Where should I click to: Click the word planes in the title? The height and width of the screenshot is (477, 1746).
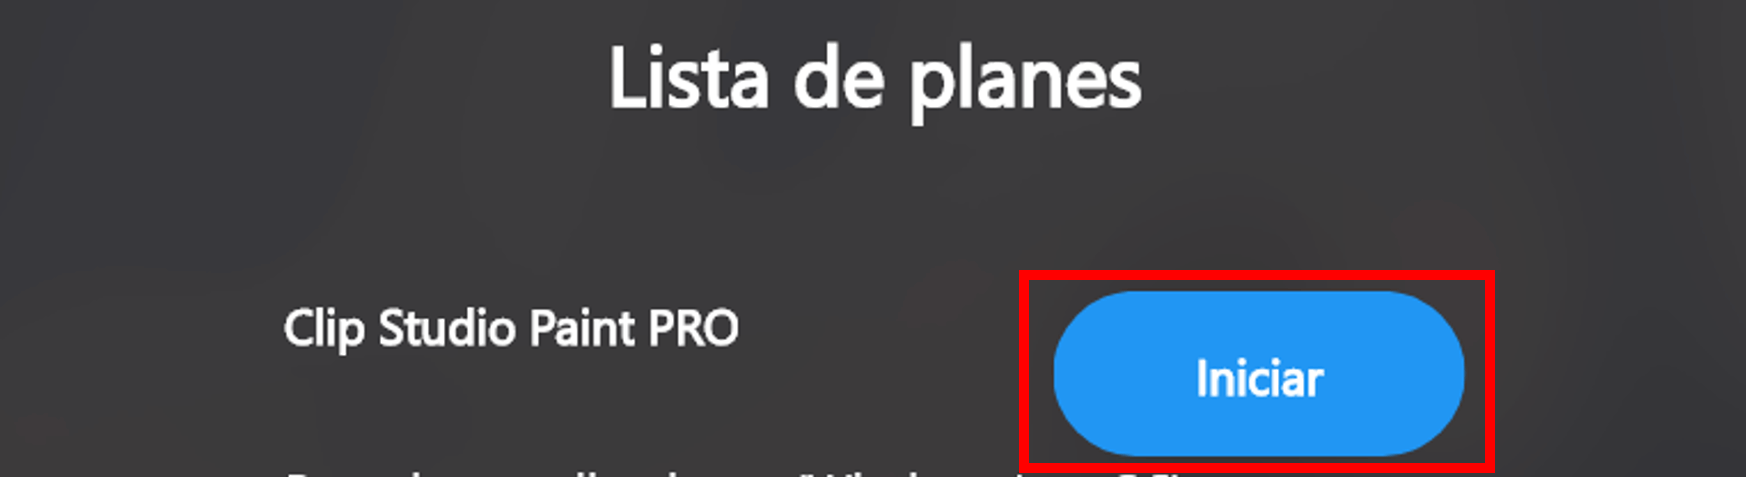click(x=1025, y=81)
